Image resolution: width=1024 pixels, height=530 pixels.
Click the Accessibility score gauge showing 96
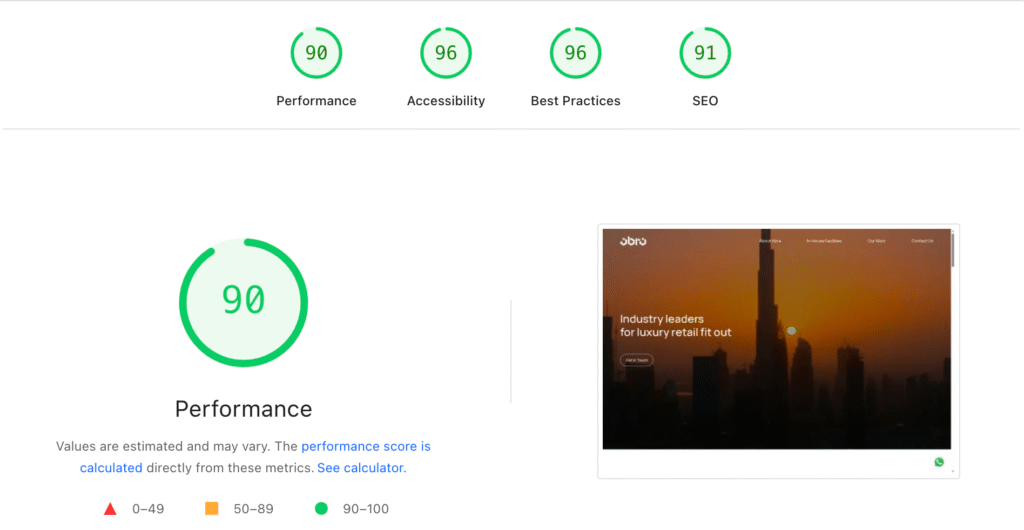[x=446, y=54]
